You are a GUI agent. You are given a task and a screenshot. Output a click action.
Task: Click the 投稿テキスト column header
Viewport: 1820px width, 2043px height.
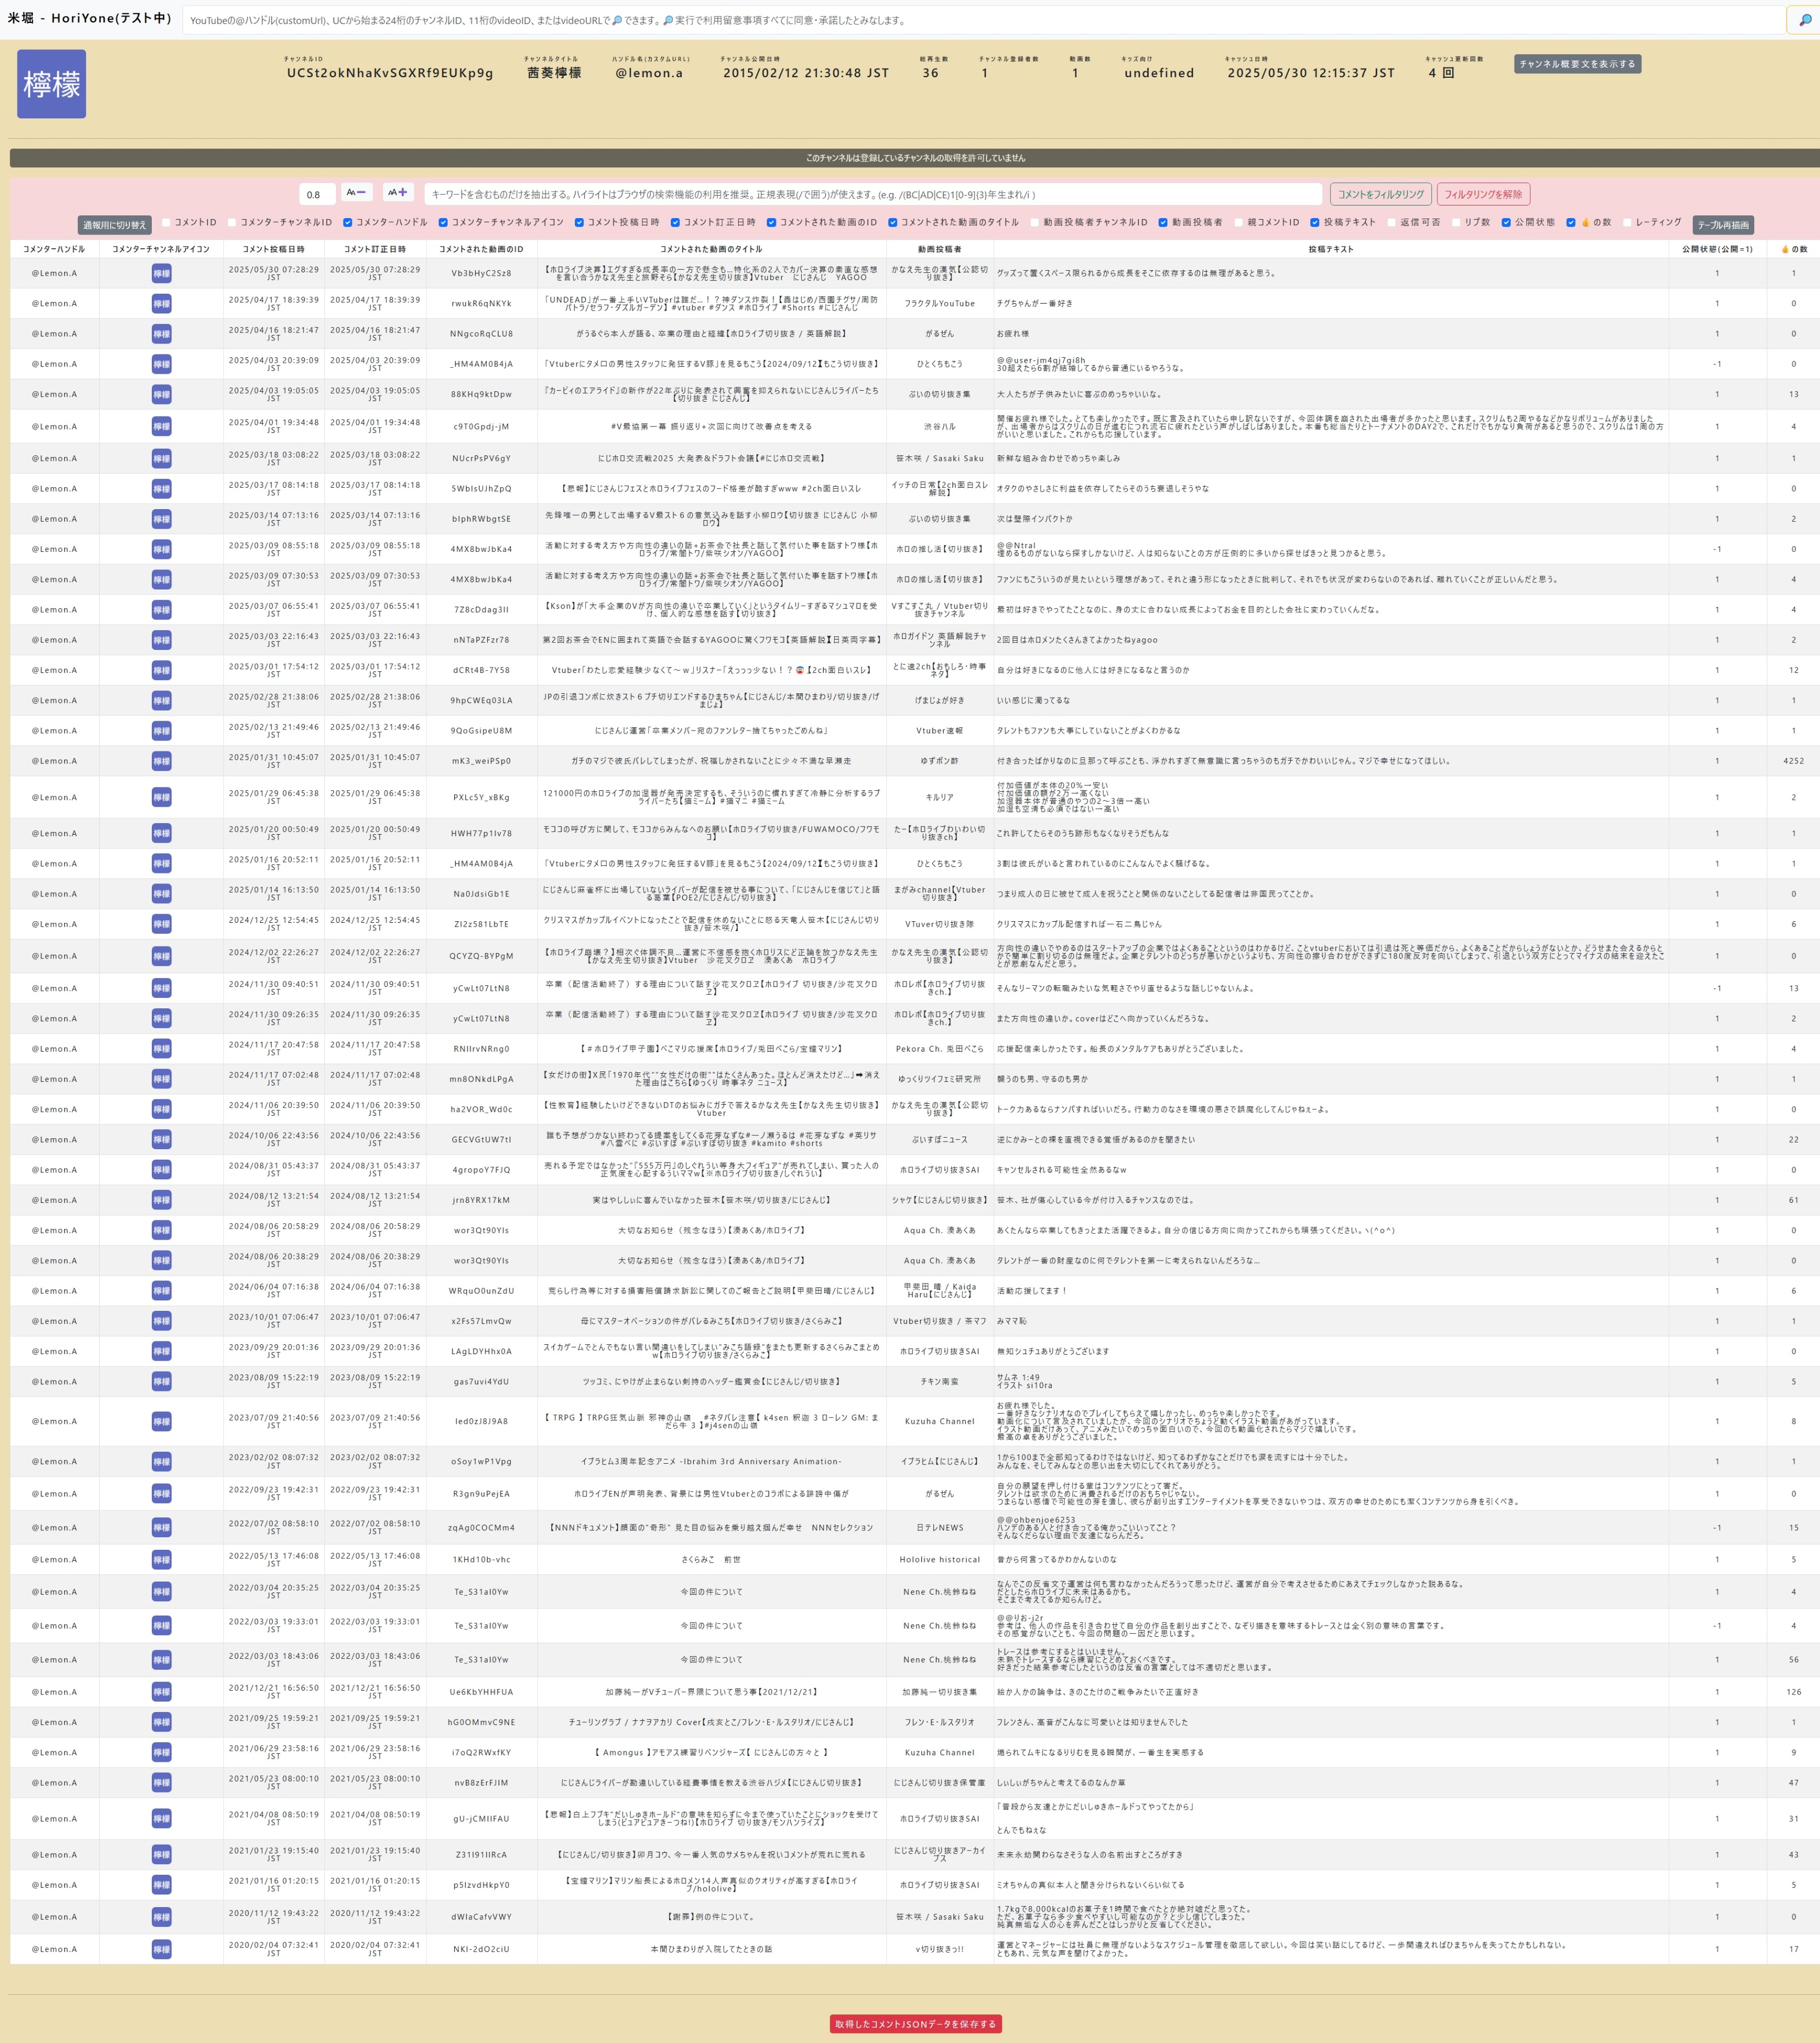(1330, 249)
